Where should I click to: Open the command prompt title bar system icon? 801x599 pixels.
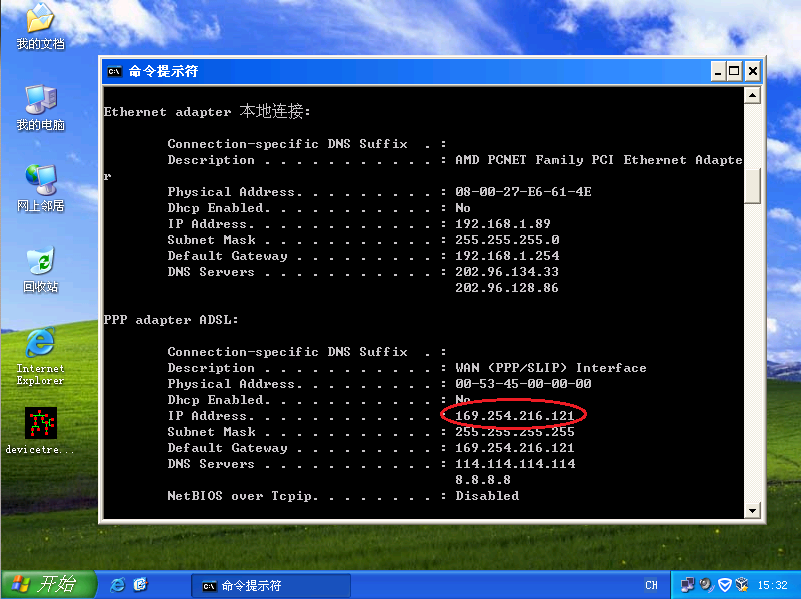114,71
